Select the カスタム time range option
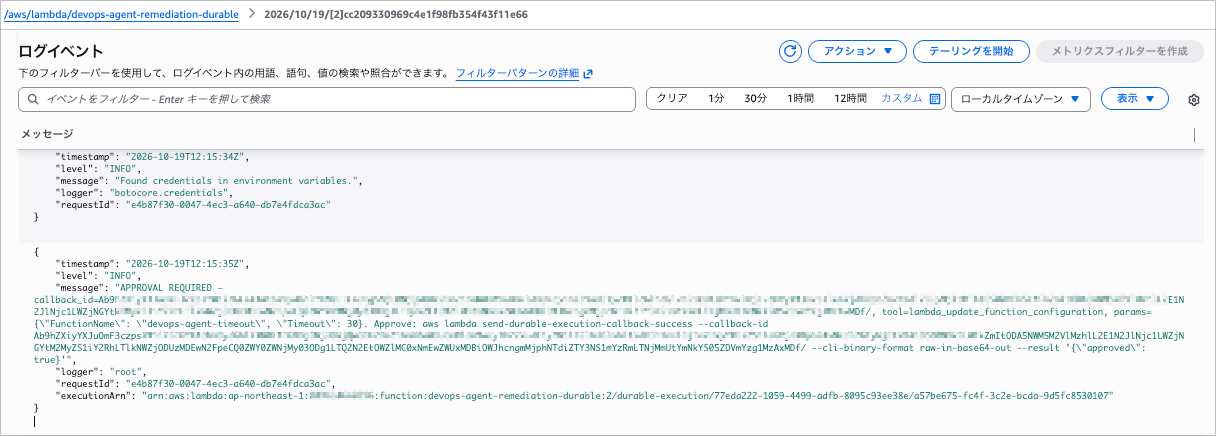 [x=901, y=99]
